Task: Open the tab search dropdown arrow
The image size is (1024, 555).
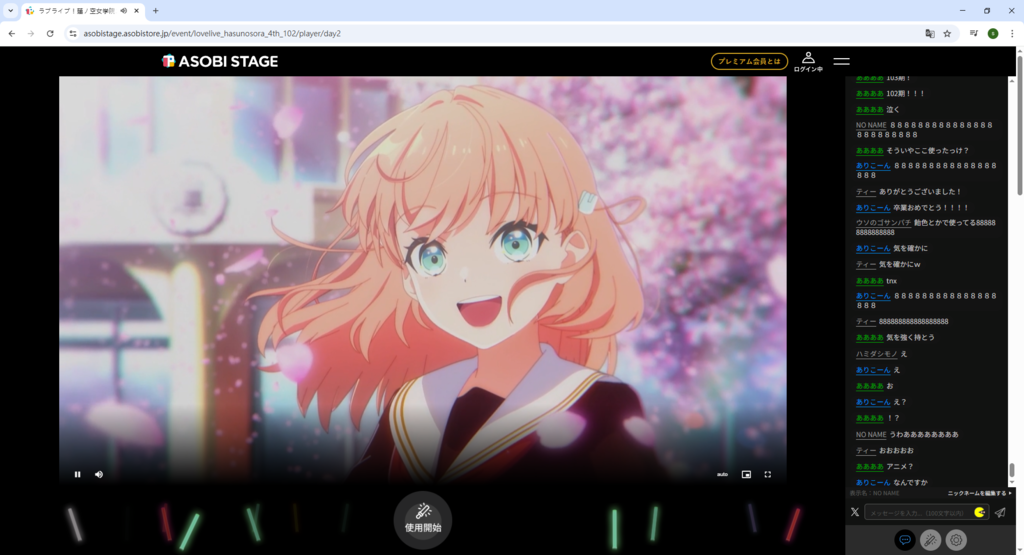Action: (10, 10)
